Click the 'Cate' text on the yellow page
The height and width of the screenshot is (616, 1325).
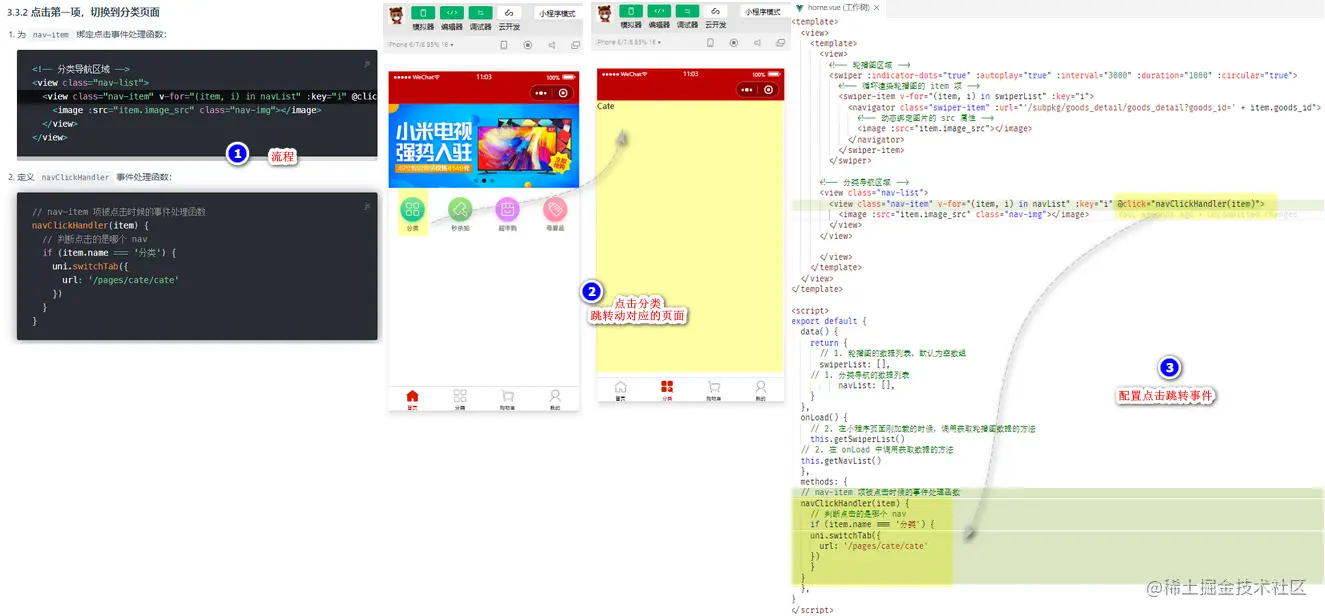[605, 106]
